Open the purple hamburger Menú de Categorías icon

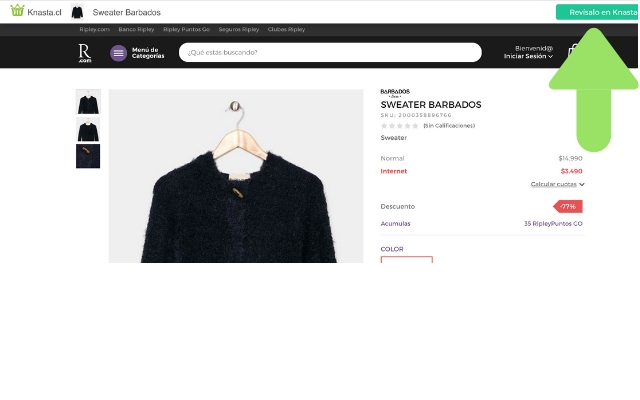118,53
